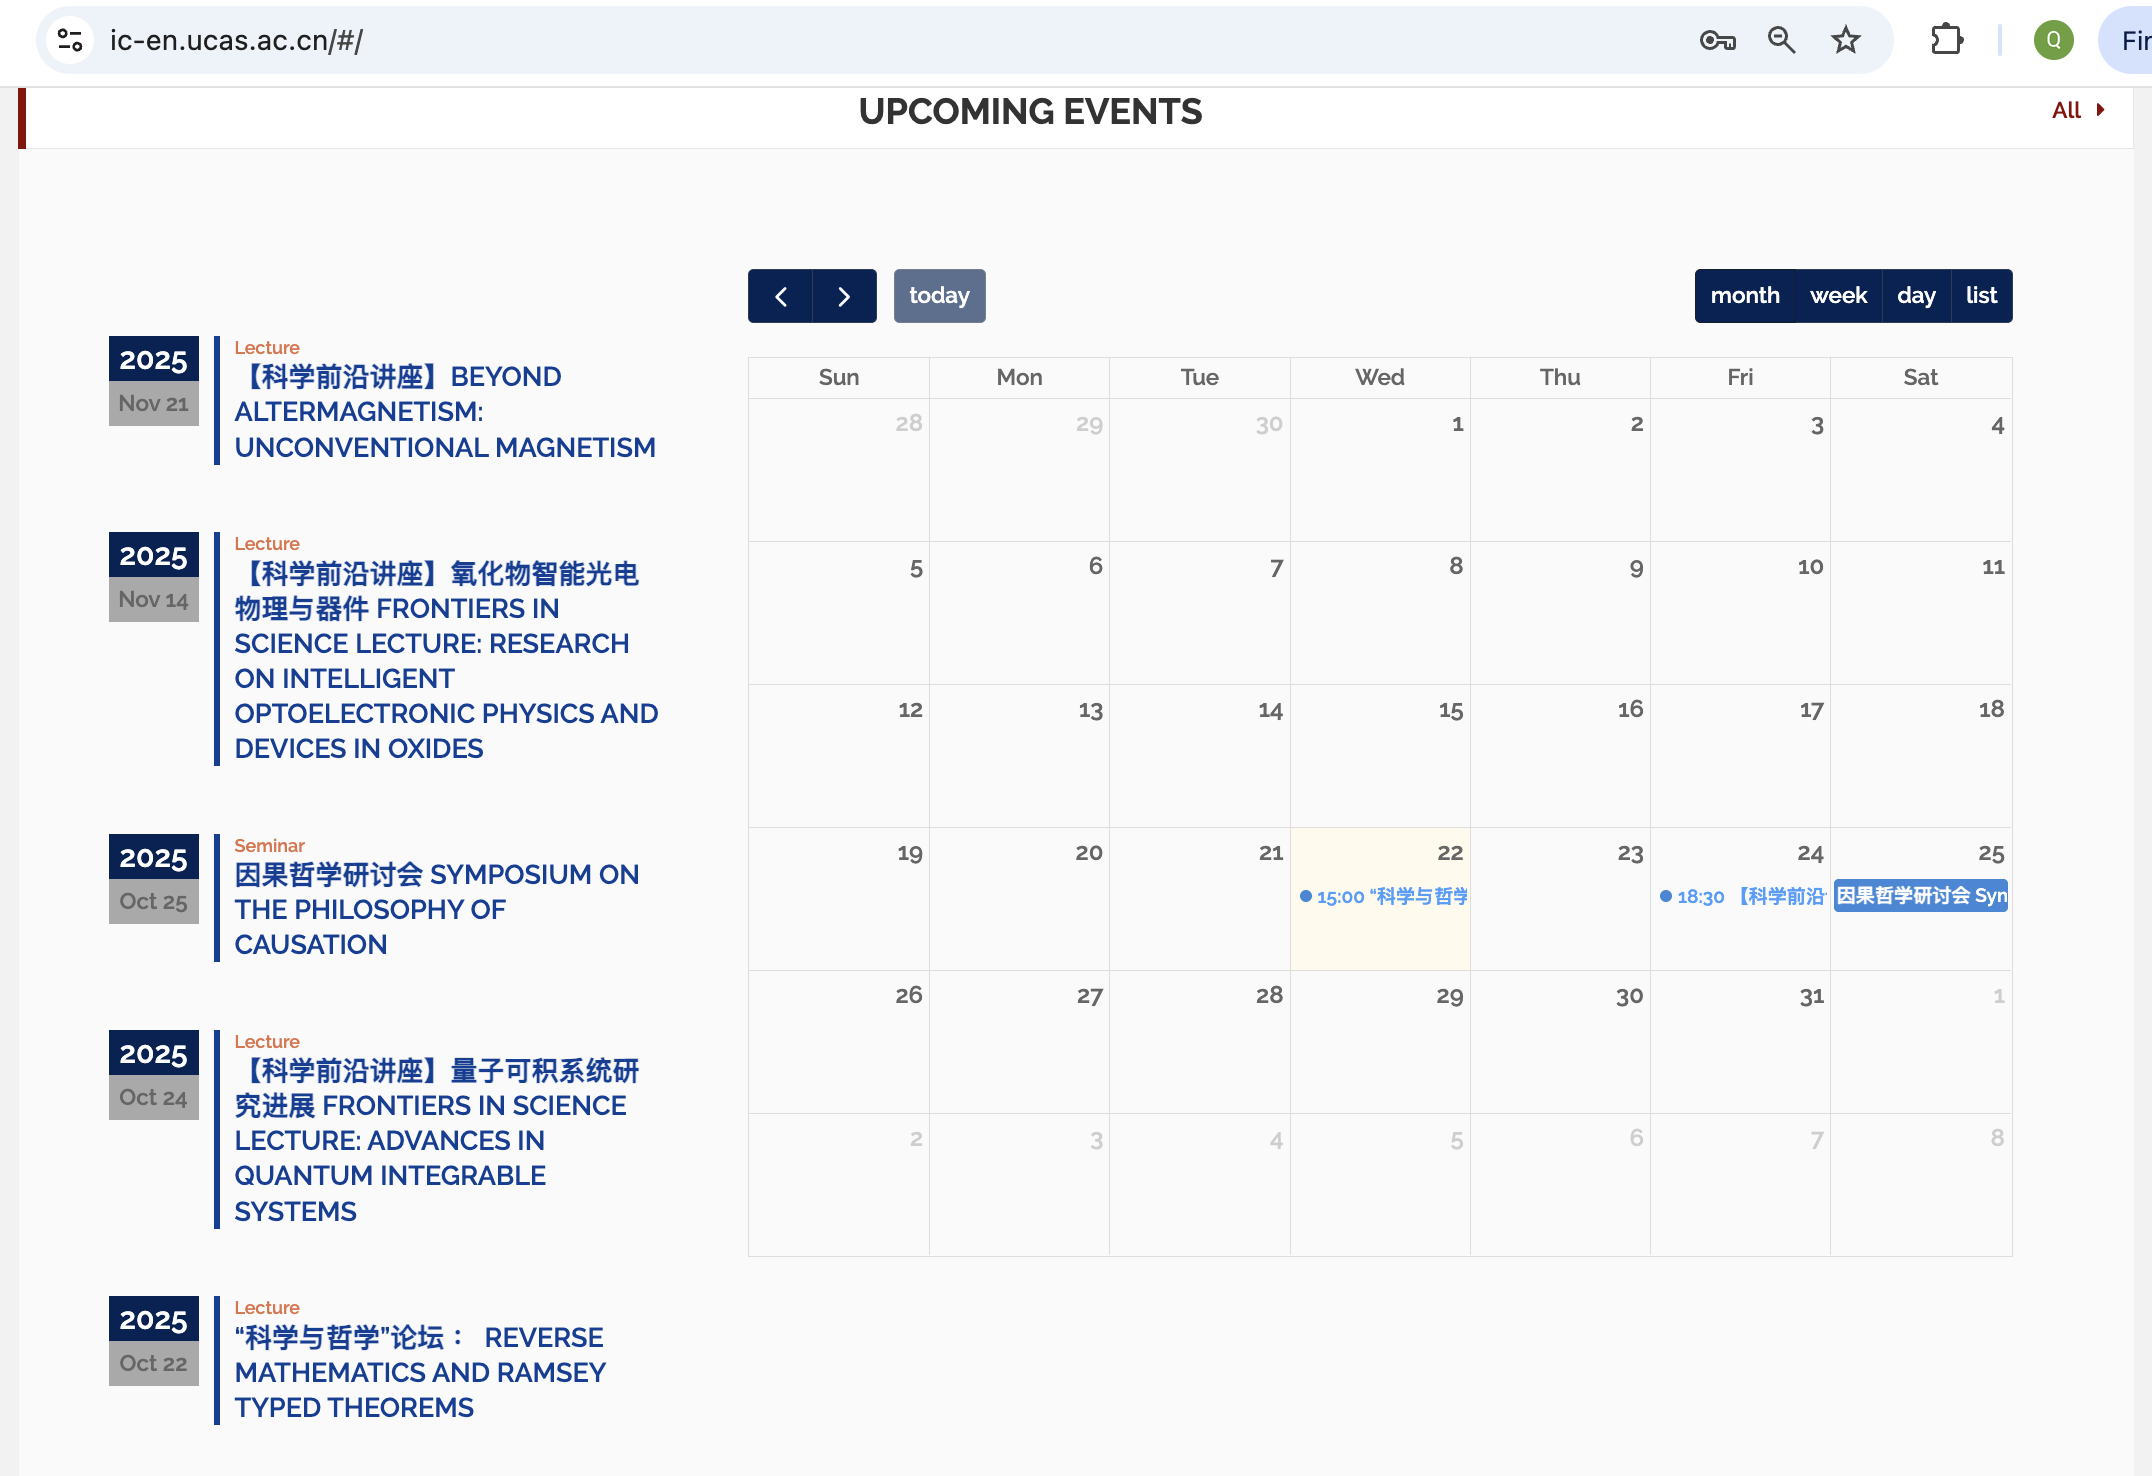Open the password key icon in address bar

point(1717,40)
